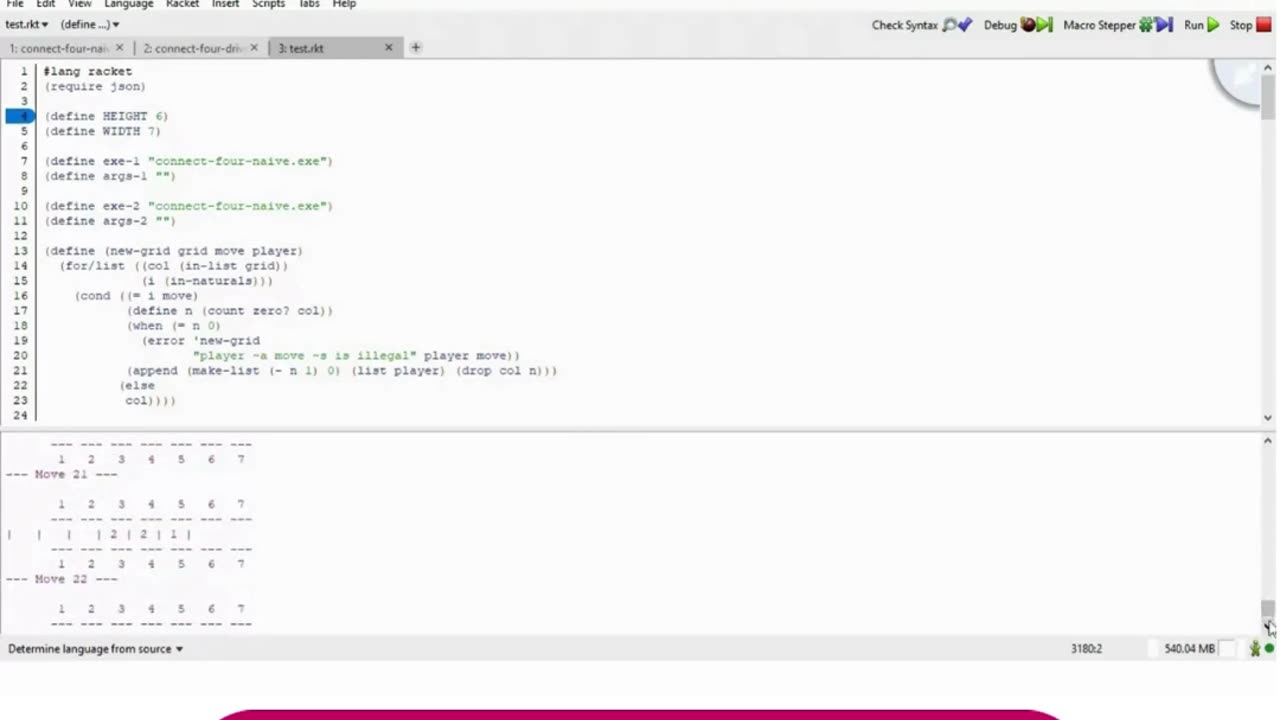Screen dimensions: 1280x720
Task: Click the highlighted line number 4 in gutter
Action: [20, 116]
